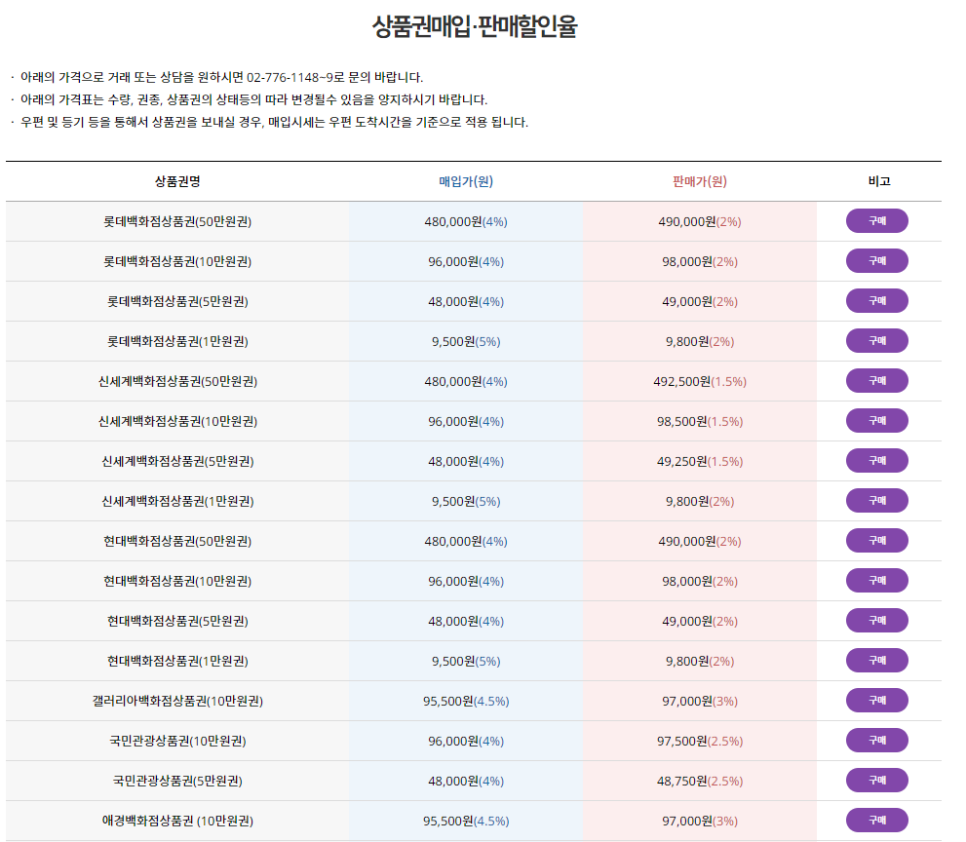Click 구매 button for 현대백화점상품권(50만원권)
Viewport: 966px width, 842px height.
tap(877, 540)
